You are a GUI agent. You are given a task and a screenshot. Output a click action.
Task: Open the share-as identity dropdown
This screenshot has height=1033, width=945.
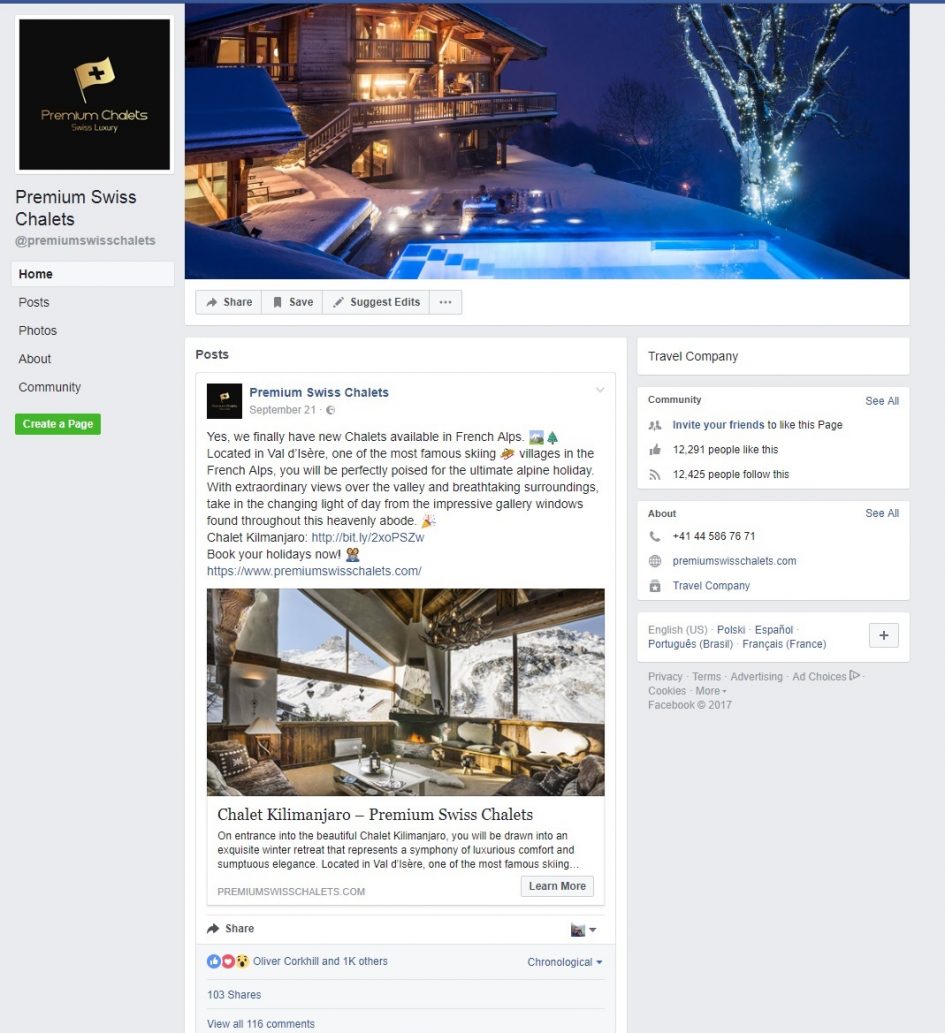[583, 930]
